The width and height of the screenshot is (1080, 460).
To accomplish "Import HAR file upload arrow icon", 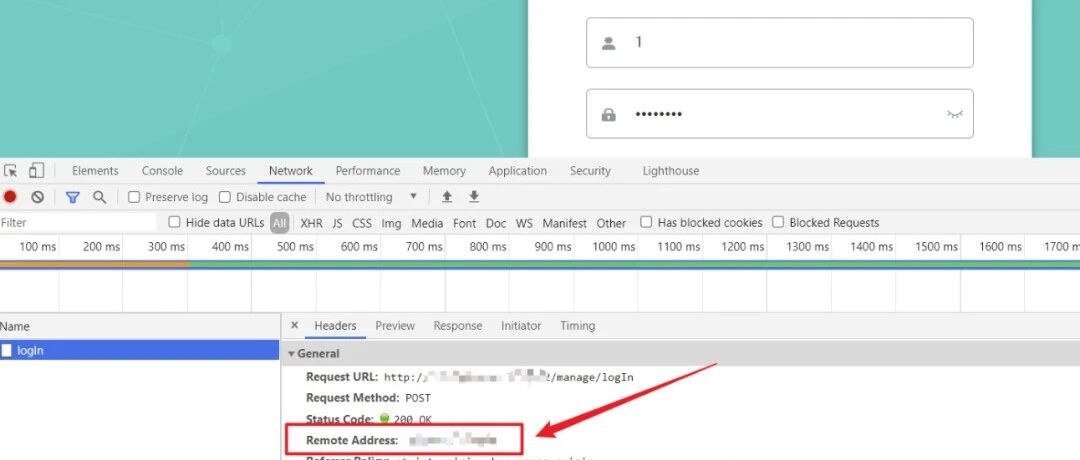I will pyautogui.click(x=447, y=197).
